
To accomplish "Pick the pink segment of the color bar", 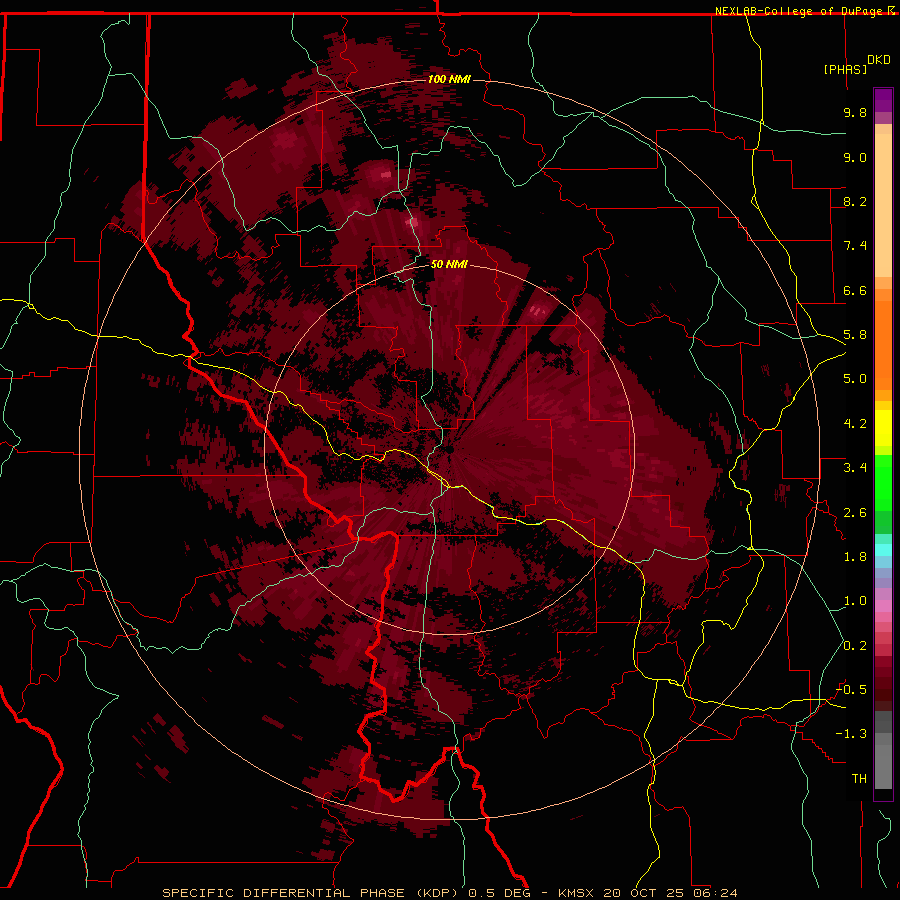I will coord(883,605).
